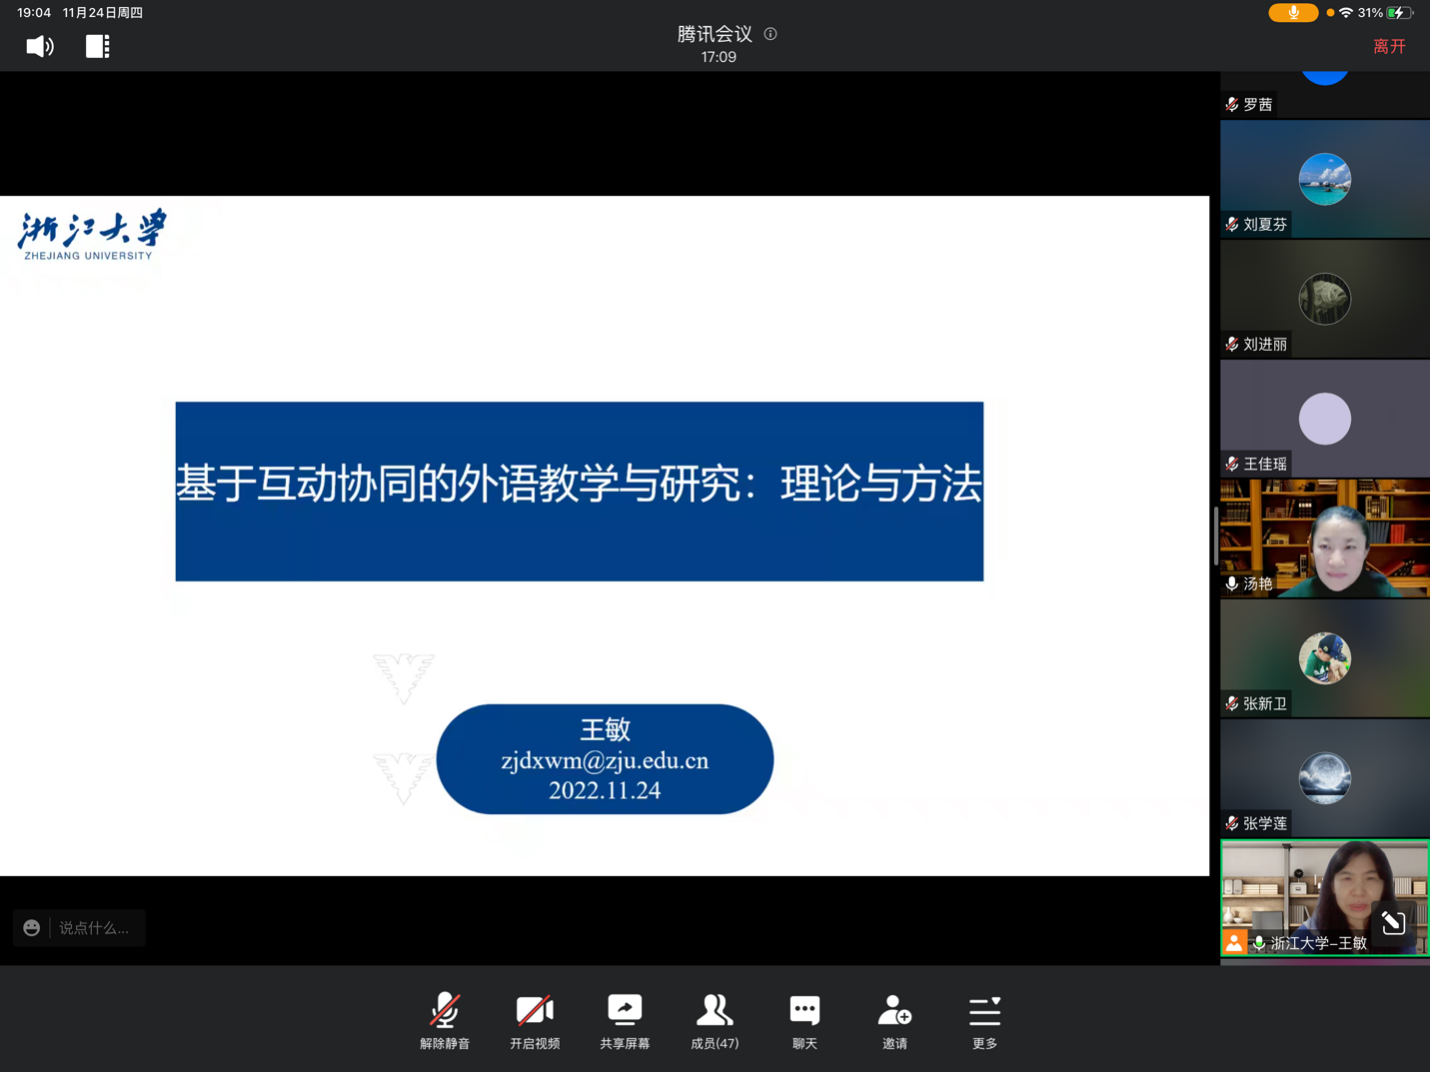This screenshot has width=1430, height=1072.
Task: Start screen sharing with 共享屏幕
Action: point(625,1021)
